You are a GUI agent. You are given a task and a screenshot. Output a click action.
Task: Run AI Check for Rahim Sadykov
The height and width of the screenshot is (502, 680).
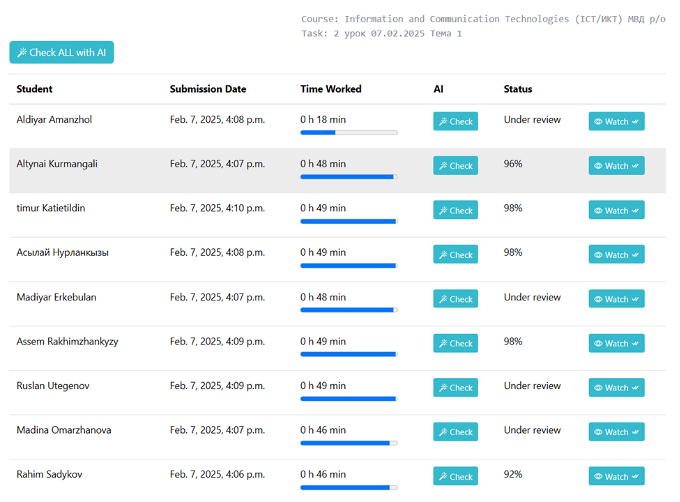coord(455,476)
